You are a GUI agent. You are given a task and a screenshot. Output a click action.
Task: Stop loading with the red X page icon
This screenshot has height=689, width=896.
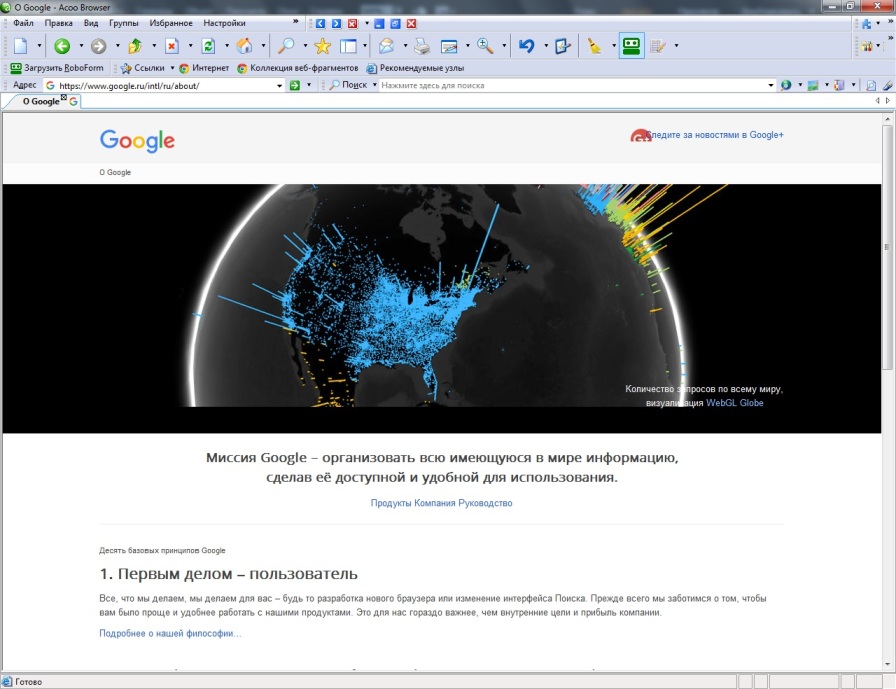(x=171, y=46)
